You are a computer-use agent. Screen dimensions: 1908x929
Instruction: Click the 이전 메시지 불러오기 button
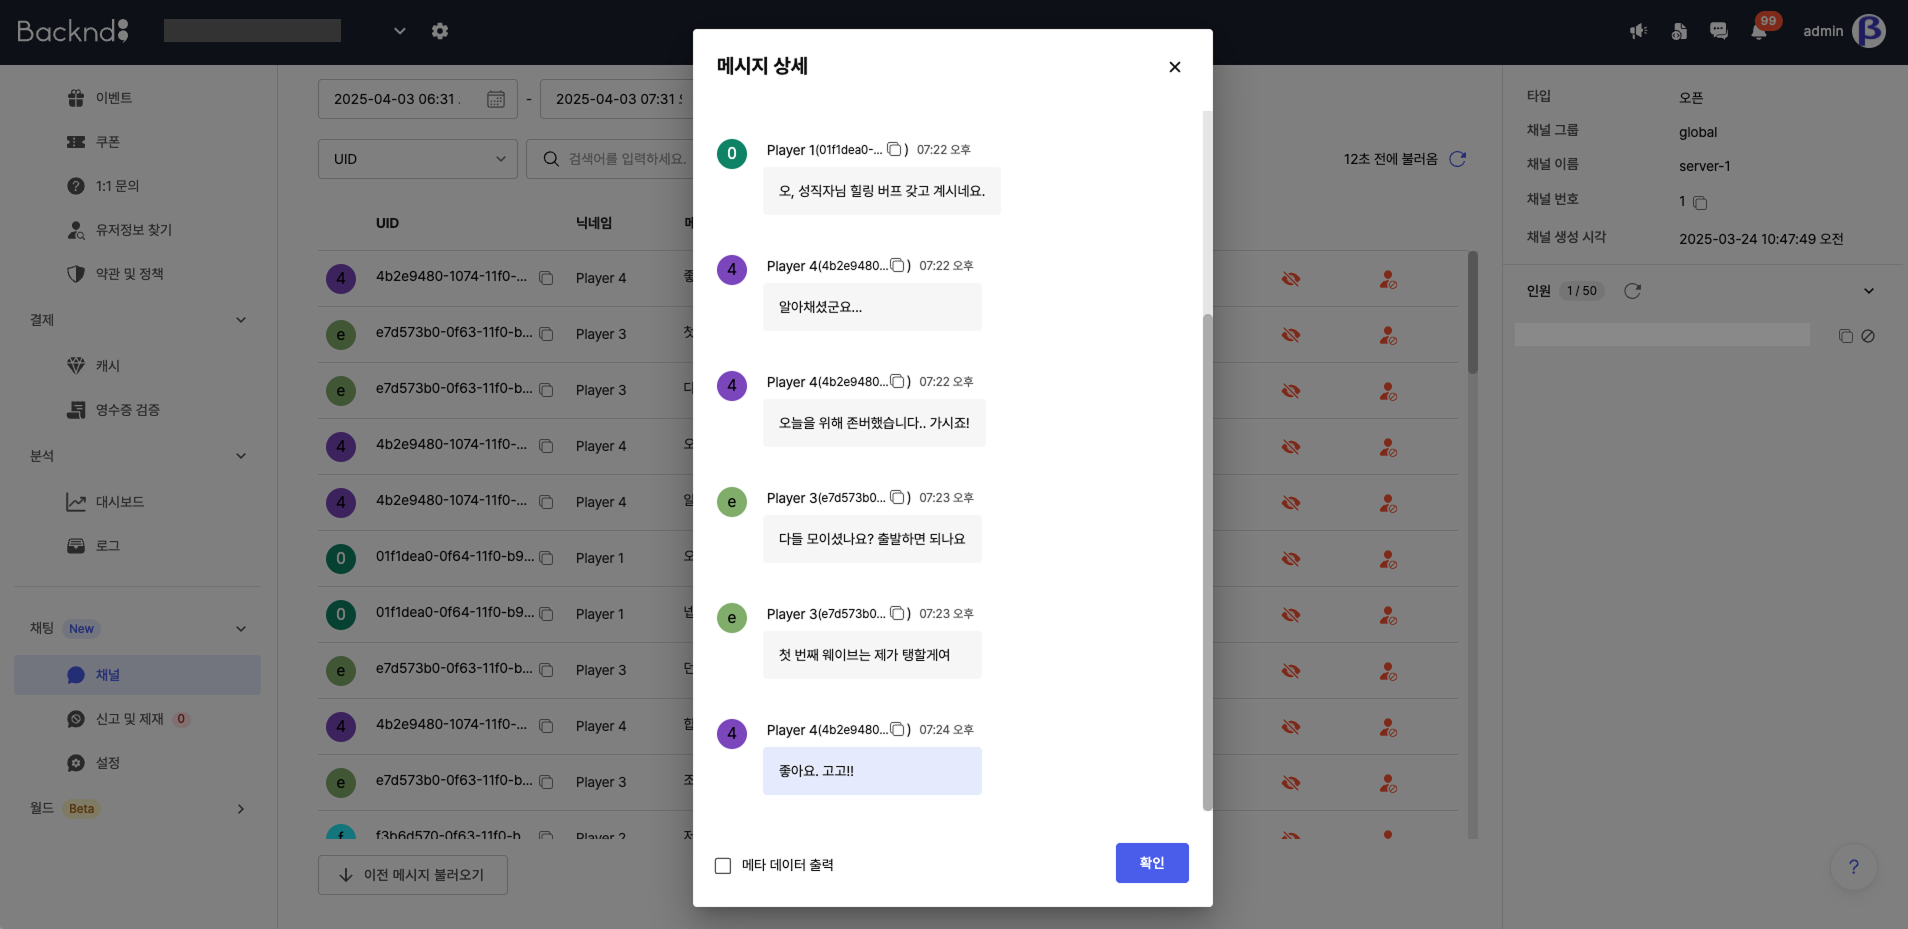[411, 874]
